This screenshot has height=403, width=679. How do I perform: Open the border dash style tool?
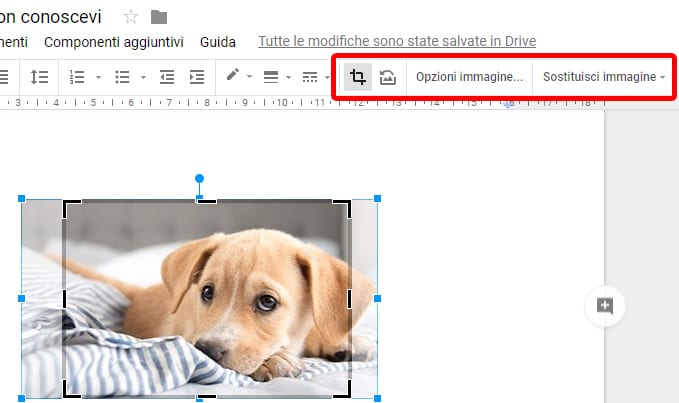pos(310,77)
